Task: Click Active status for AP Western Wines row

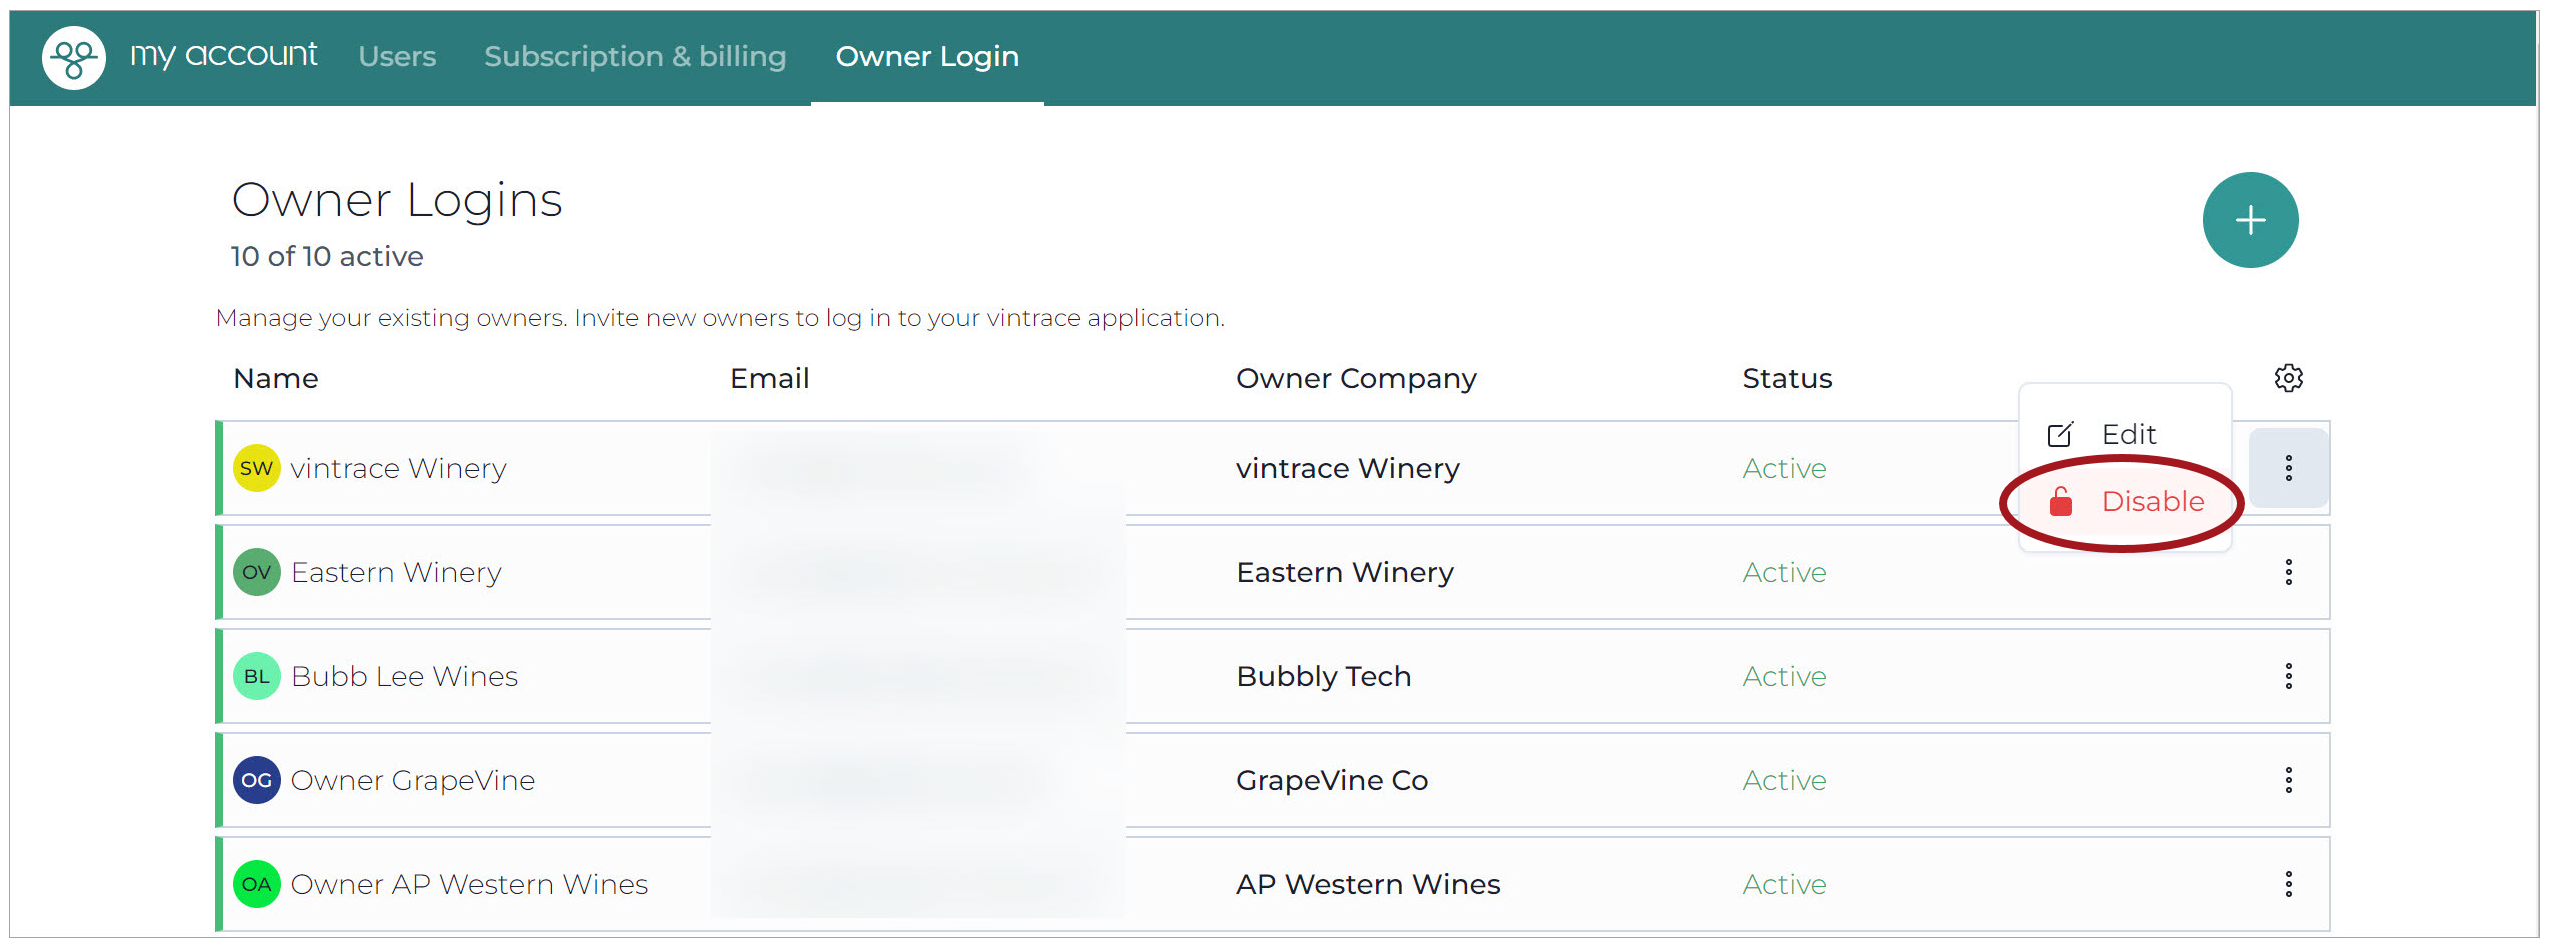Action: click(1784, 884)
